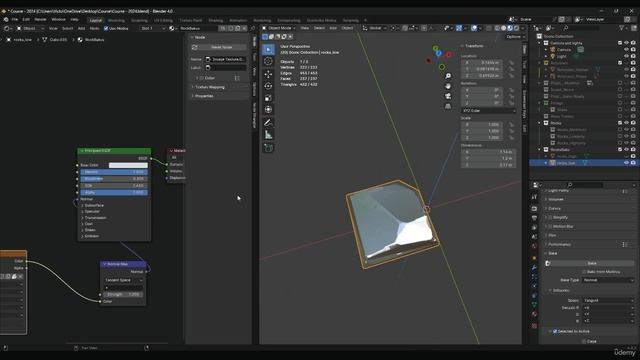Open Tool properties tab icon

pos(534,197)
